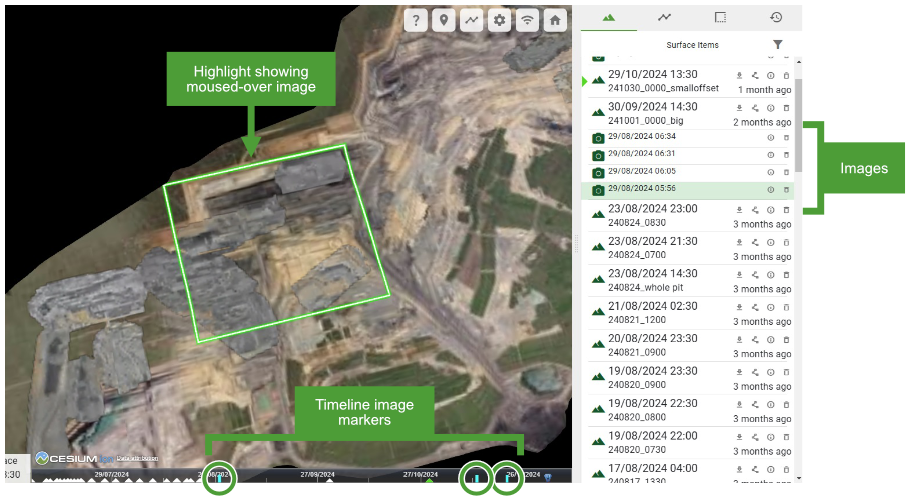Click the highlighted image outline on map
The image size is (910, 500).
[276, 244]
